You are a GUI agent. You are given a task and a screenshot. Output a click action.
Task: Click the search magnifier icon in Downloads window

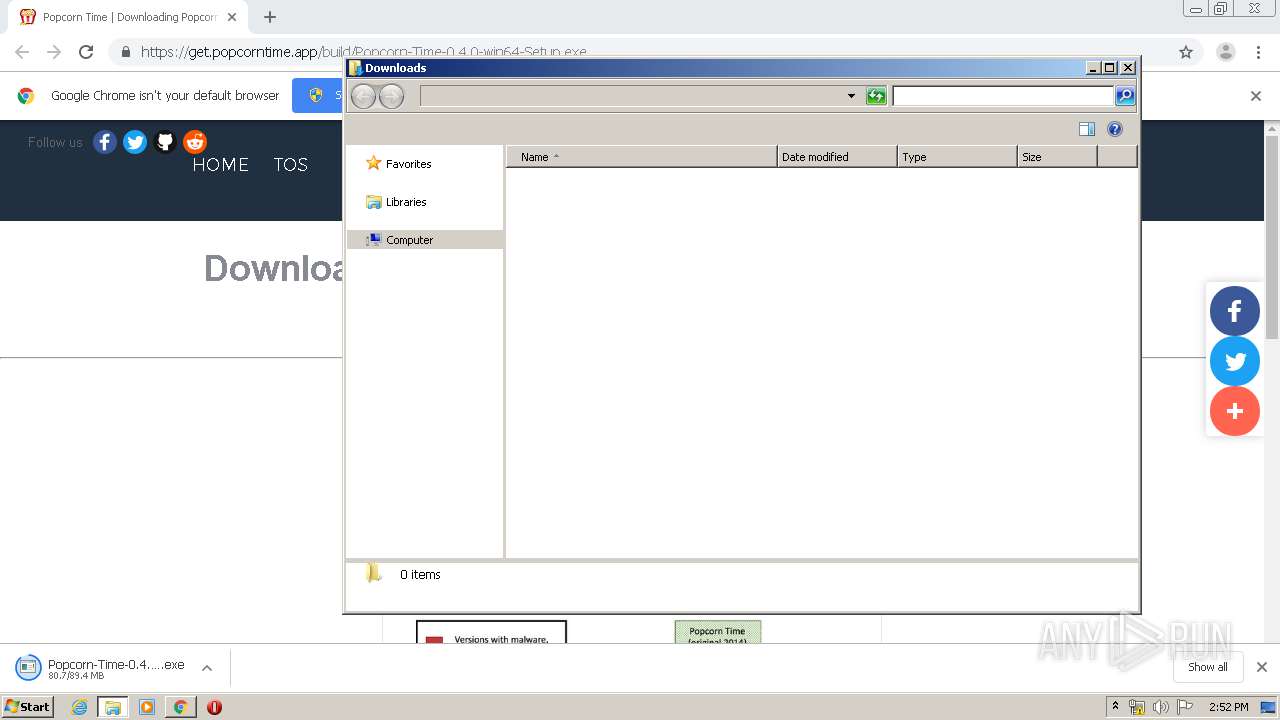coord(1125,96)
